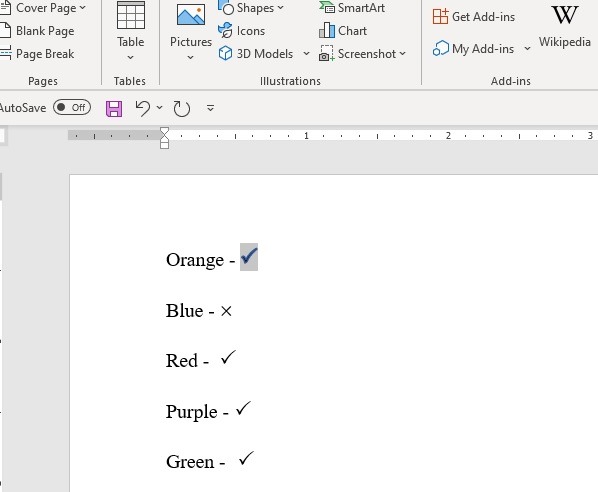598x492 pixels.
Task: Select the highlighted check mark after Orange
Action: click(x=249, y=257)
